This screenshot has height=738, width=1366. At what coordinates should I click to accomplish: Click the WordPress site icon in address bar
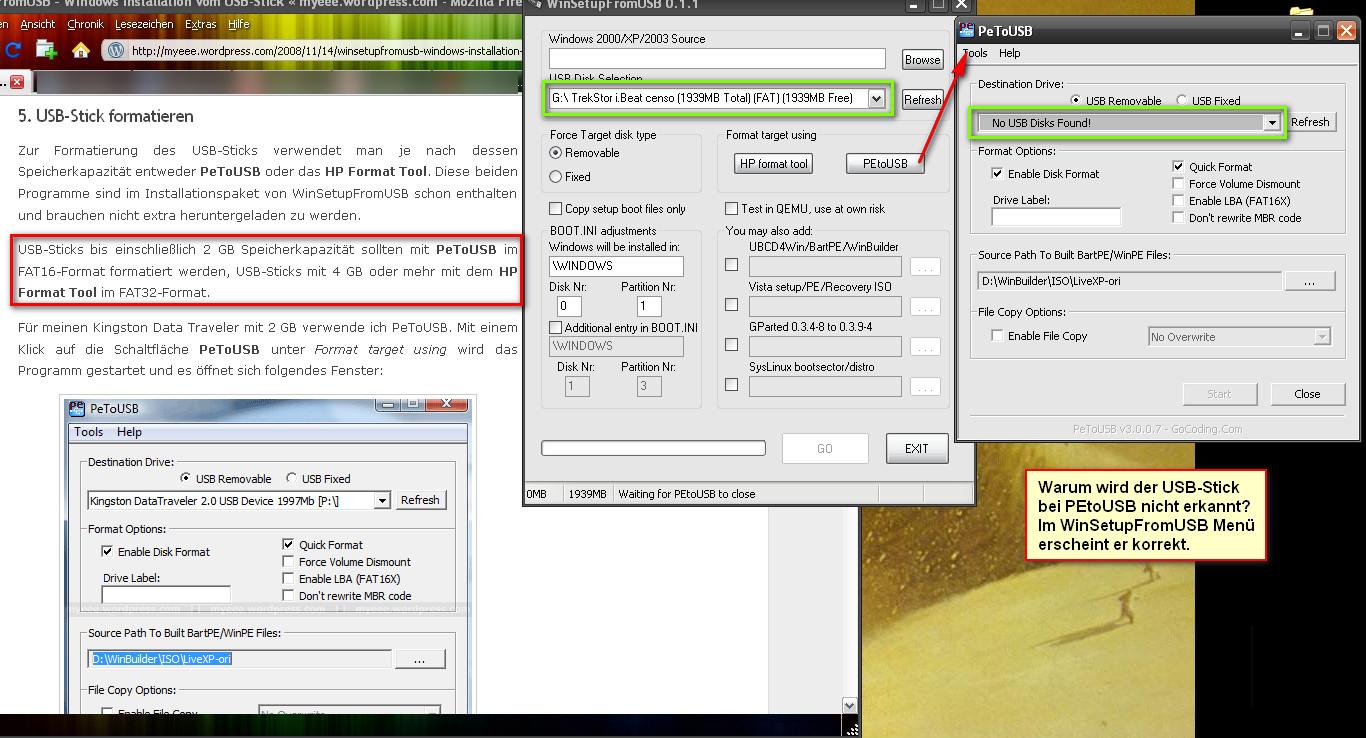[x=116, y=50]
